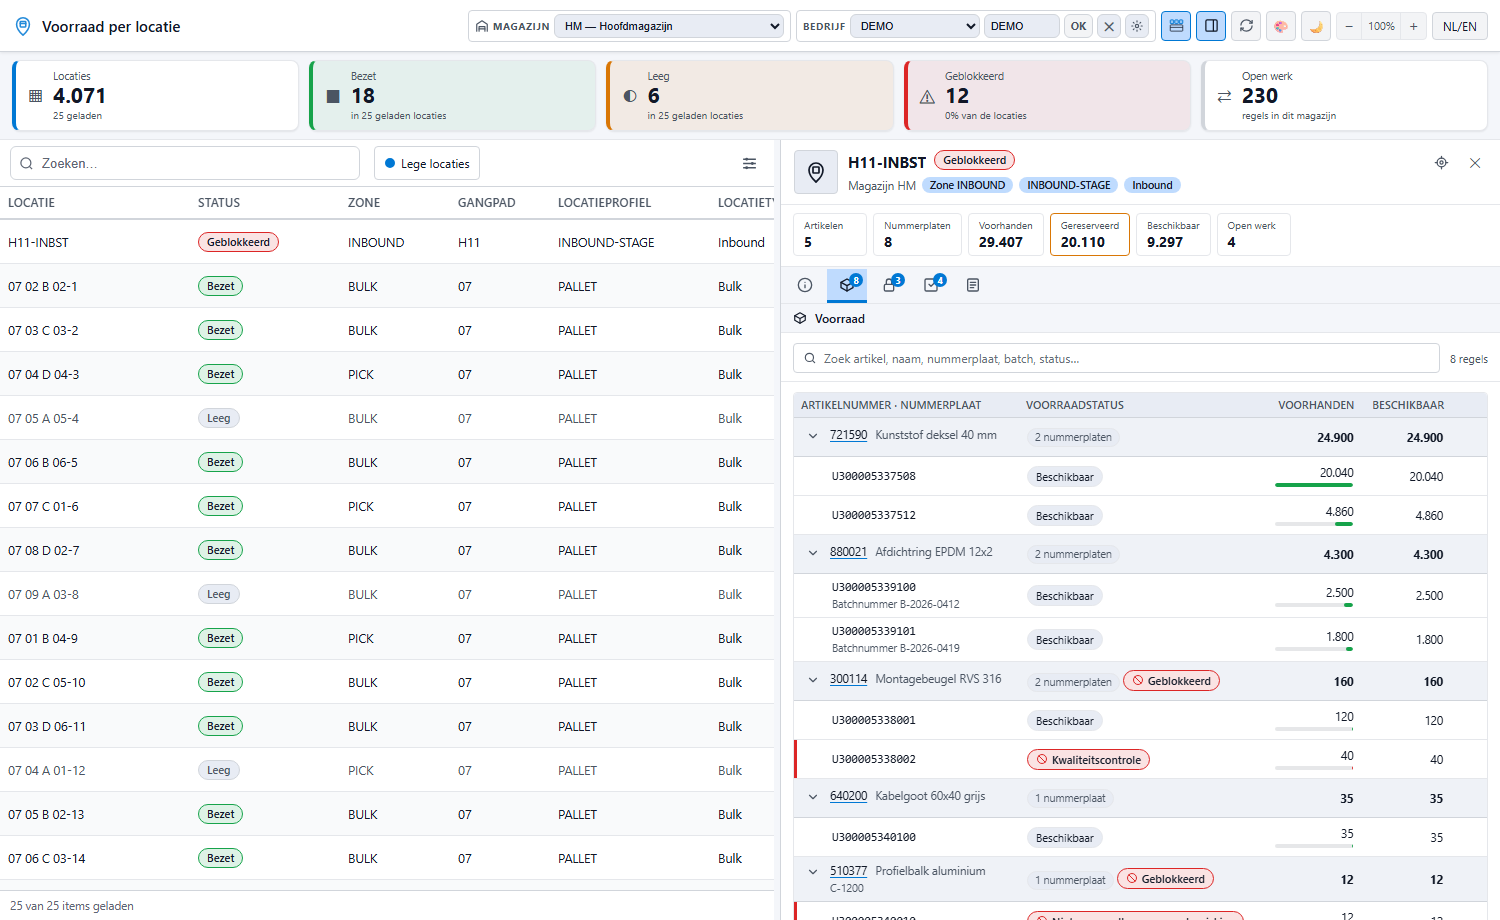Select location row 07 05 A 05-4
This screenshot has height=920, width=1500.
[x=387, y=418]
